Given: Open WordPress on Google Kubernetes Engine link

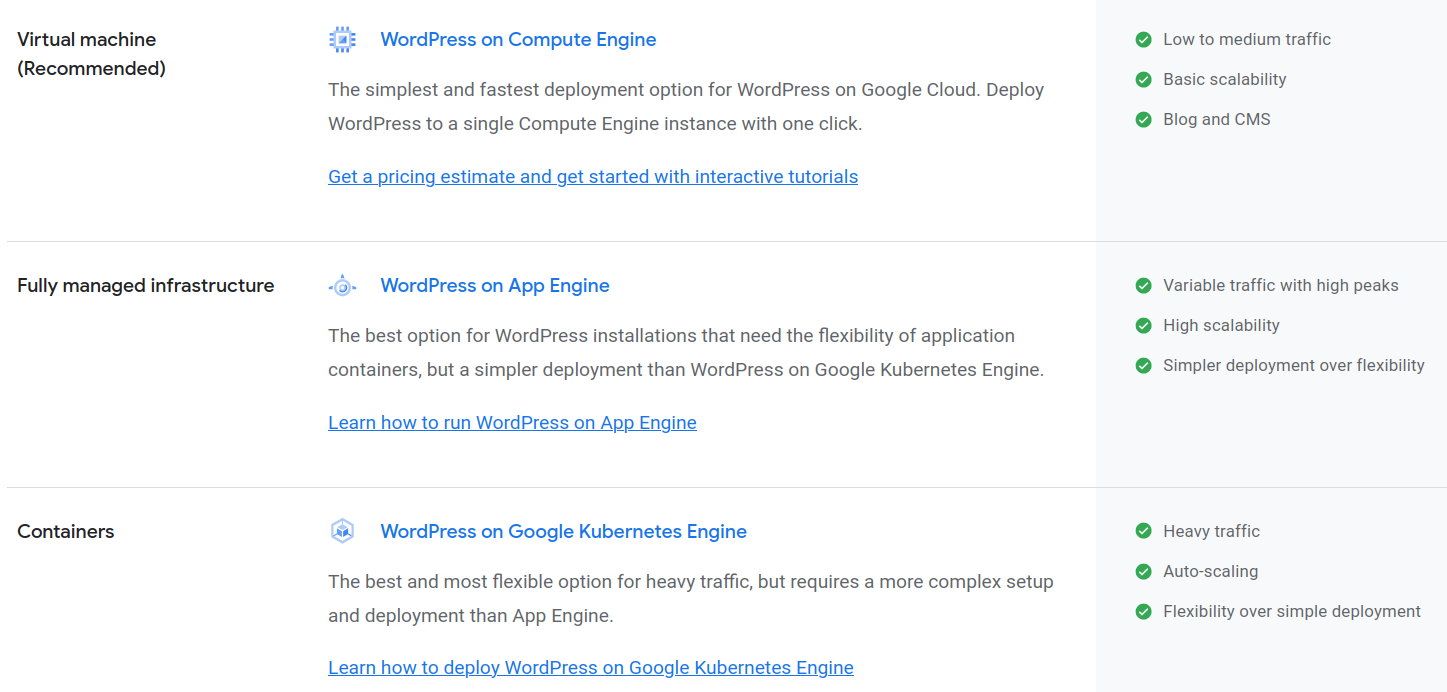Looking at the screenshot, I should [x=563, y=532].
